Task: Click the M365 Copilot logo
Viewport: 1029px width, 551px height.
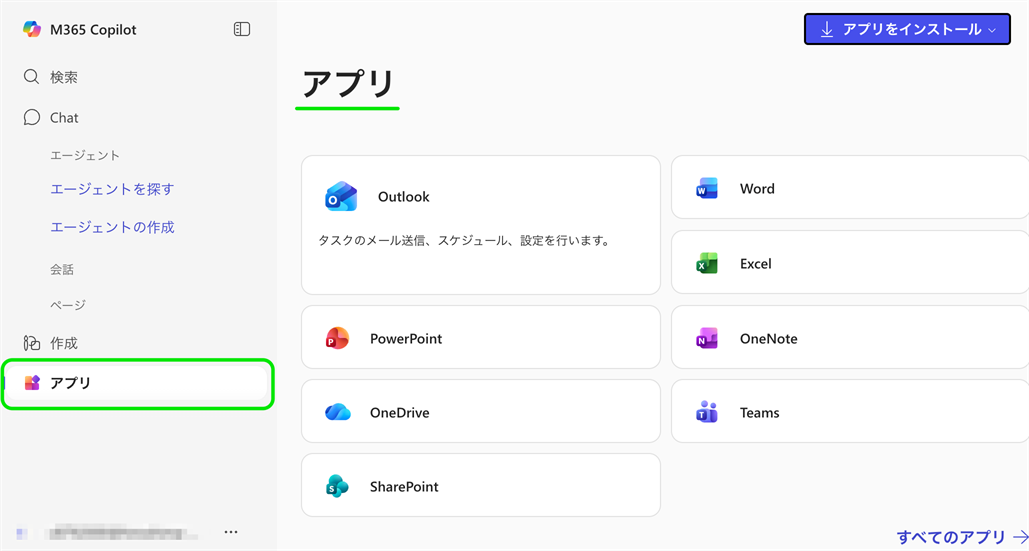Action: click(x=32, y=30)
